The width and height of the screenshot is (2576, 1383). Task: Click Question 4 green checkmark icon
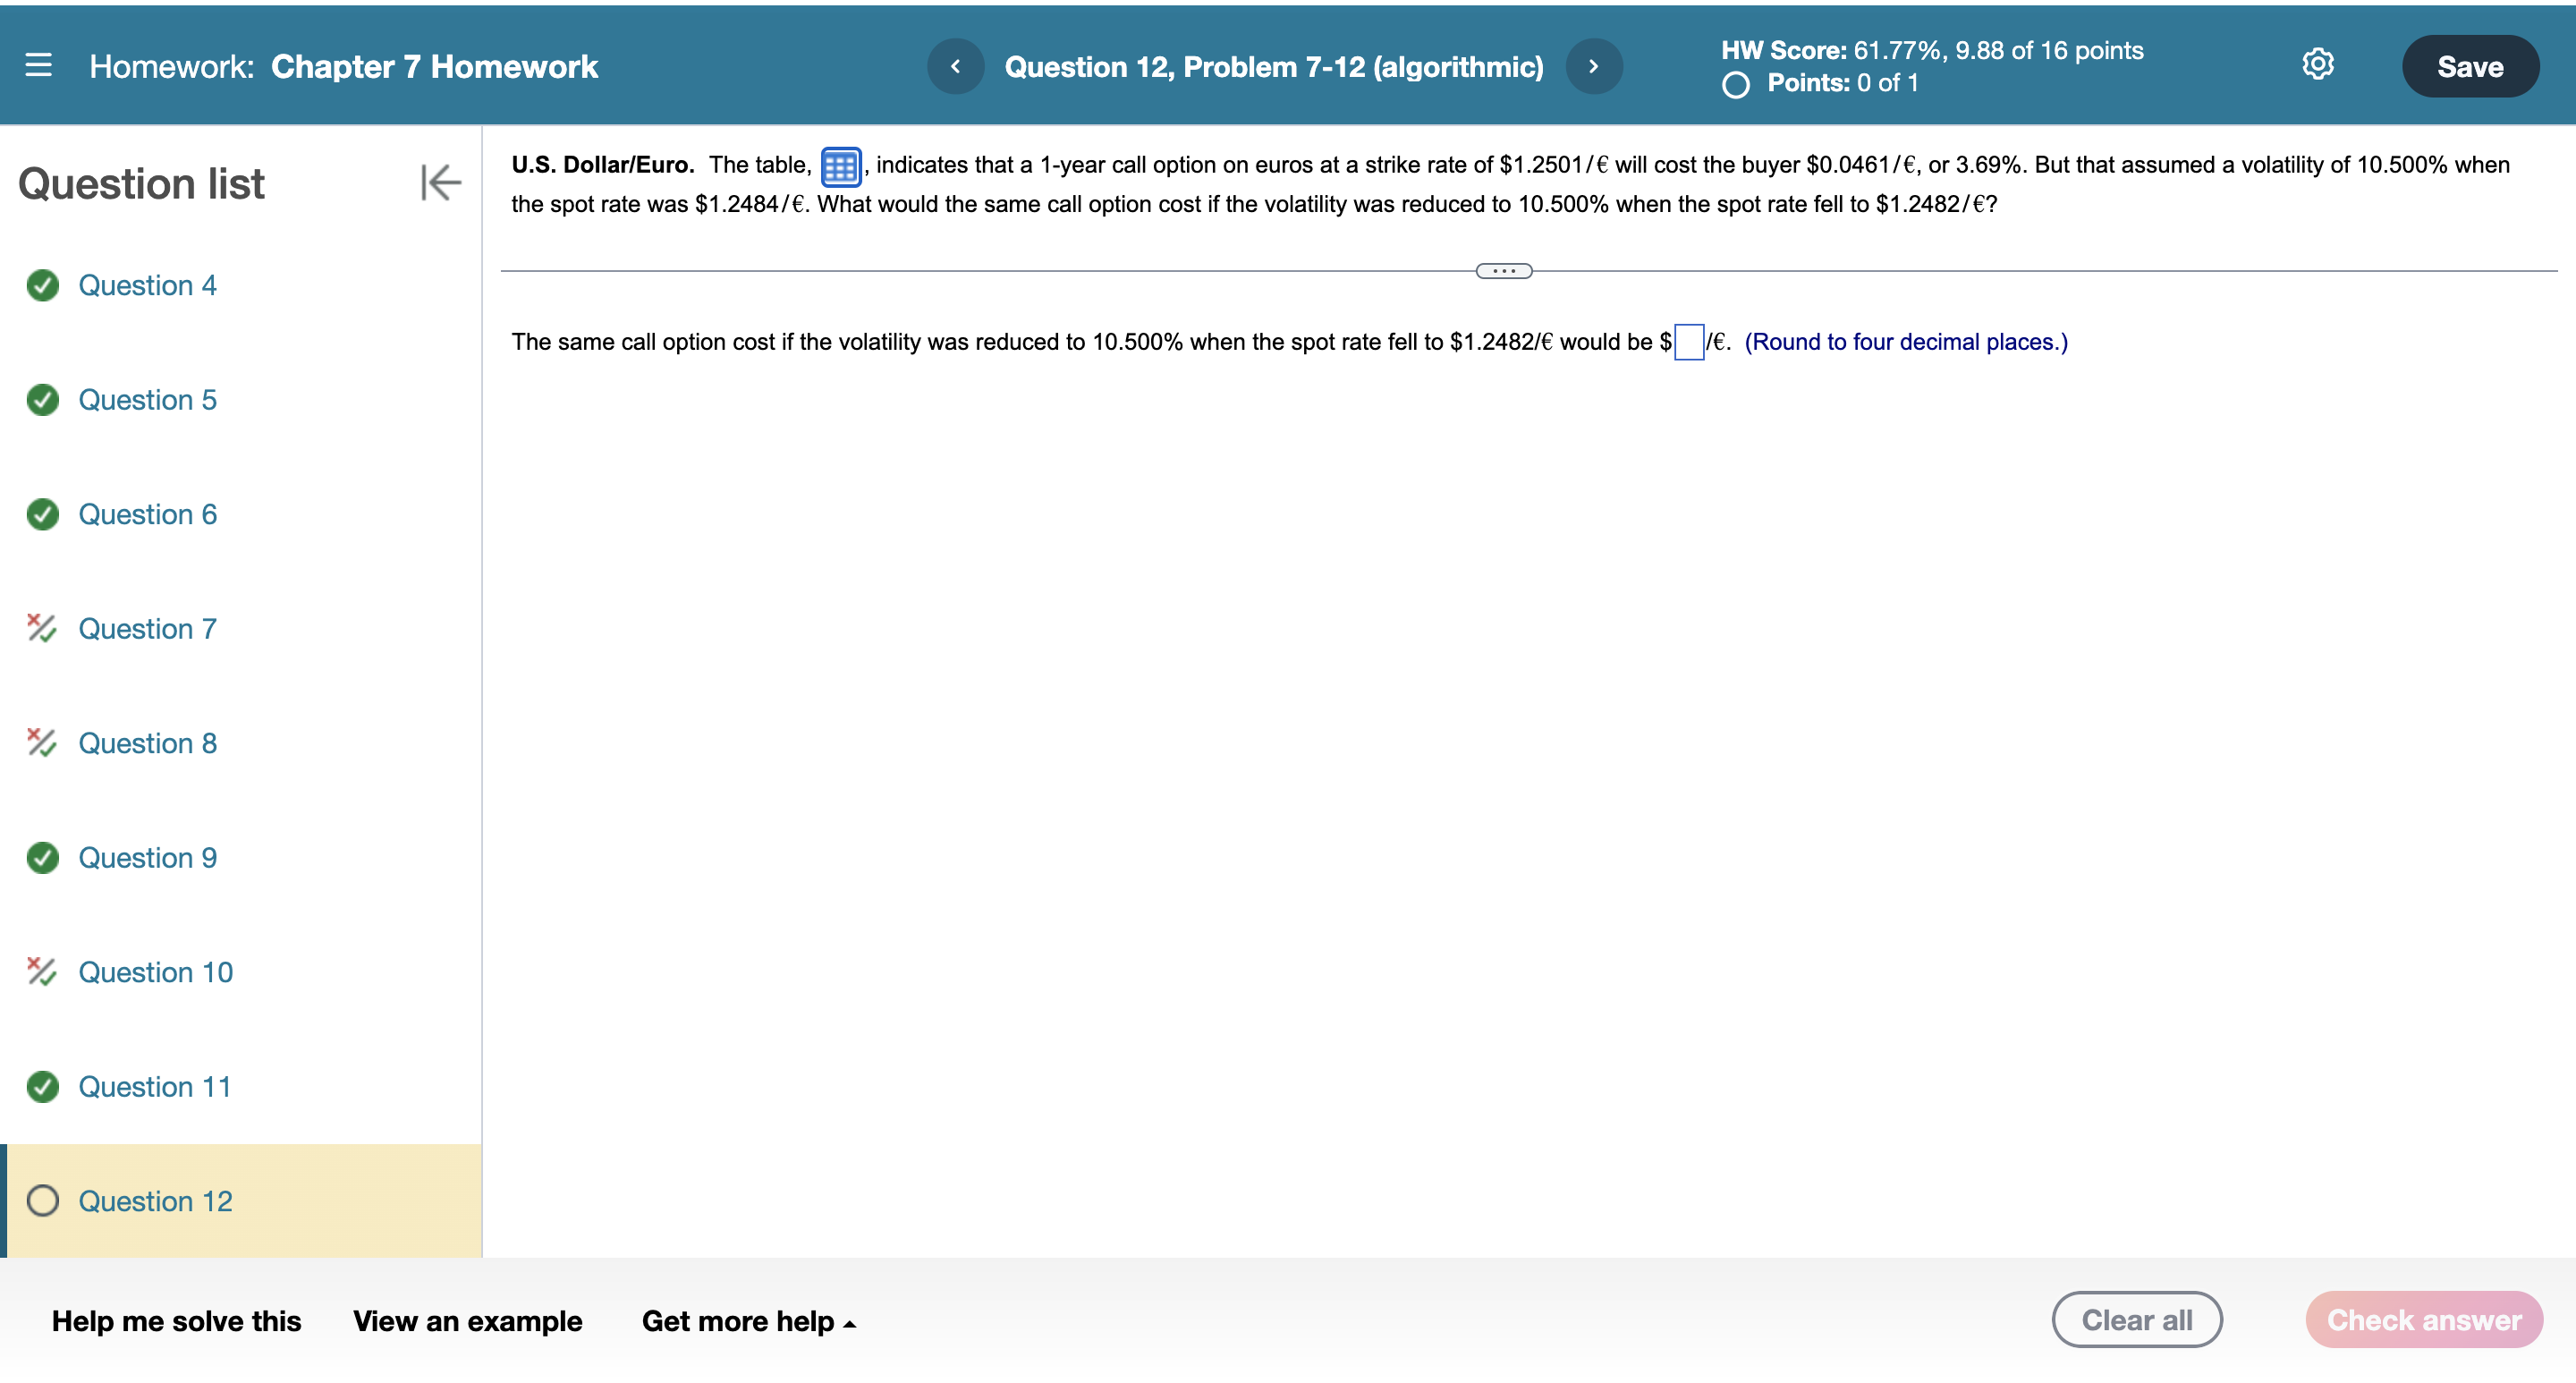click(43, 285)
